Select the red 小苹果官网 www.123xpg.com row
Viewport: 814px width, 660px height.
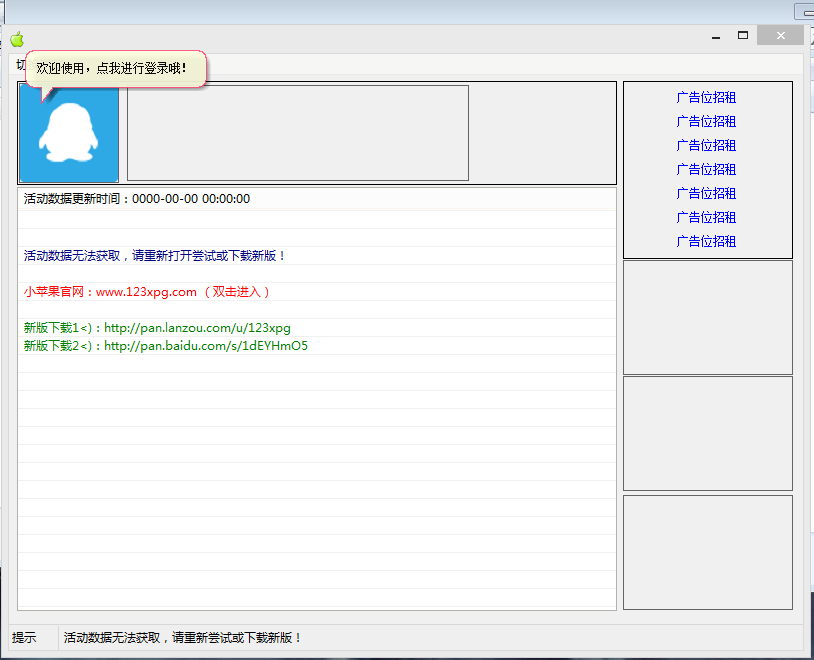click(317, 292)
